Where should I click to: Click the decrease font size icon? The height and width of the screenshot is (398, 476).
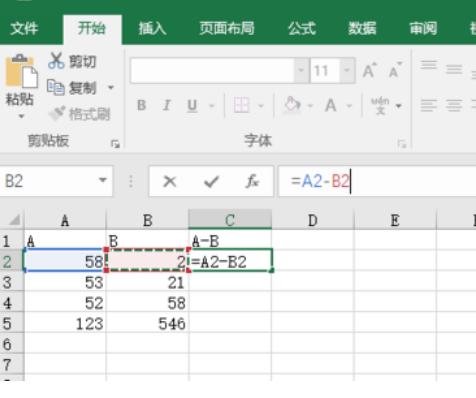pyautogui.click(x=395, y=70)
